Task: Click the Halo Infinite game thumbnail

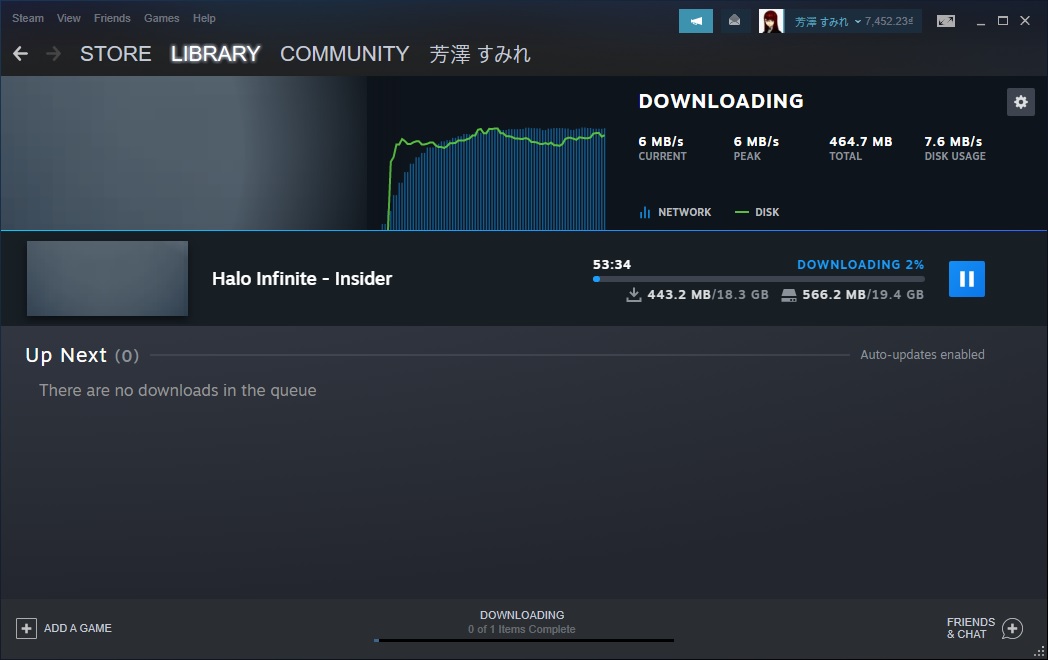Action: pyautogui.click(x=107, y=278)
